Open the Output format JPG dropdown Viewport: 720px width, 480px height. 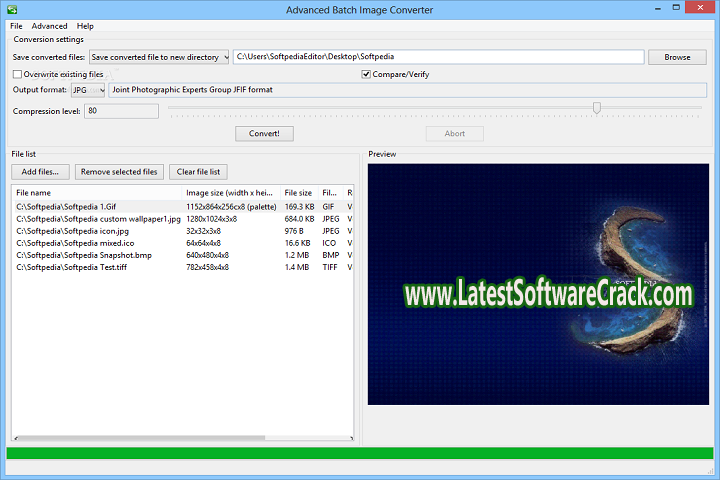click(x=88, y=90)
